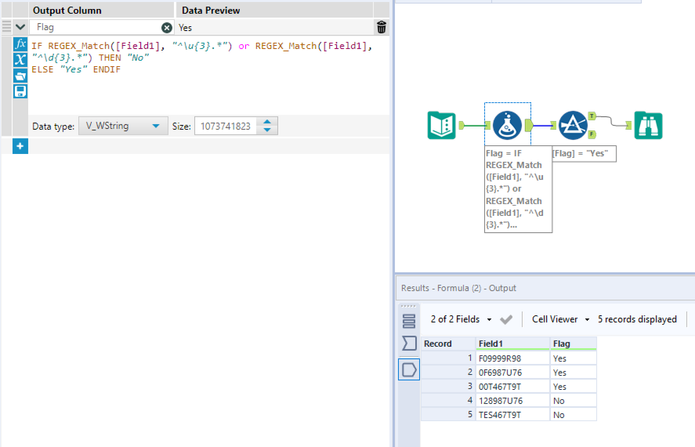
Task: Open the saved expressions folder icon
Action: click(x=20, y=75)
